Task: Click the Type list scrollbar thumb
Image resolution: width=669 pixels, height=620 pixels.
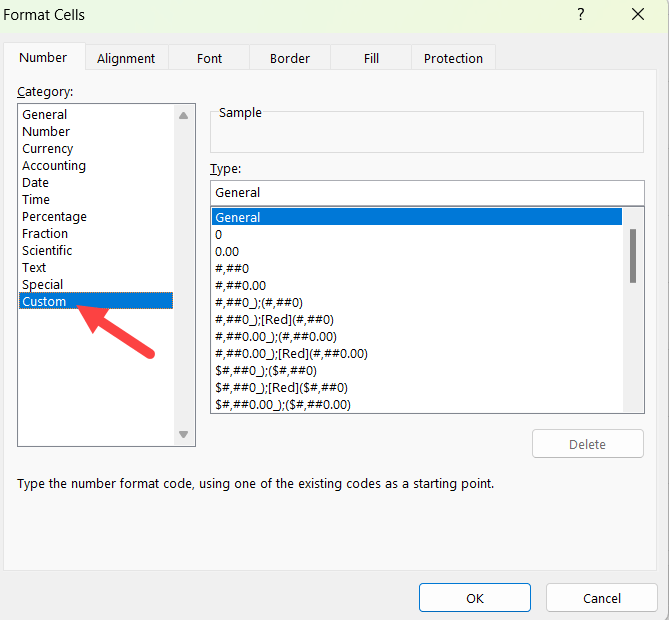Action: (633, 256)
